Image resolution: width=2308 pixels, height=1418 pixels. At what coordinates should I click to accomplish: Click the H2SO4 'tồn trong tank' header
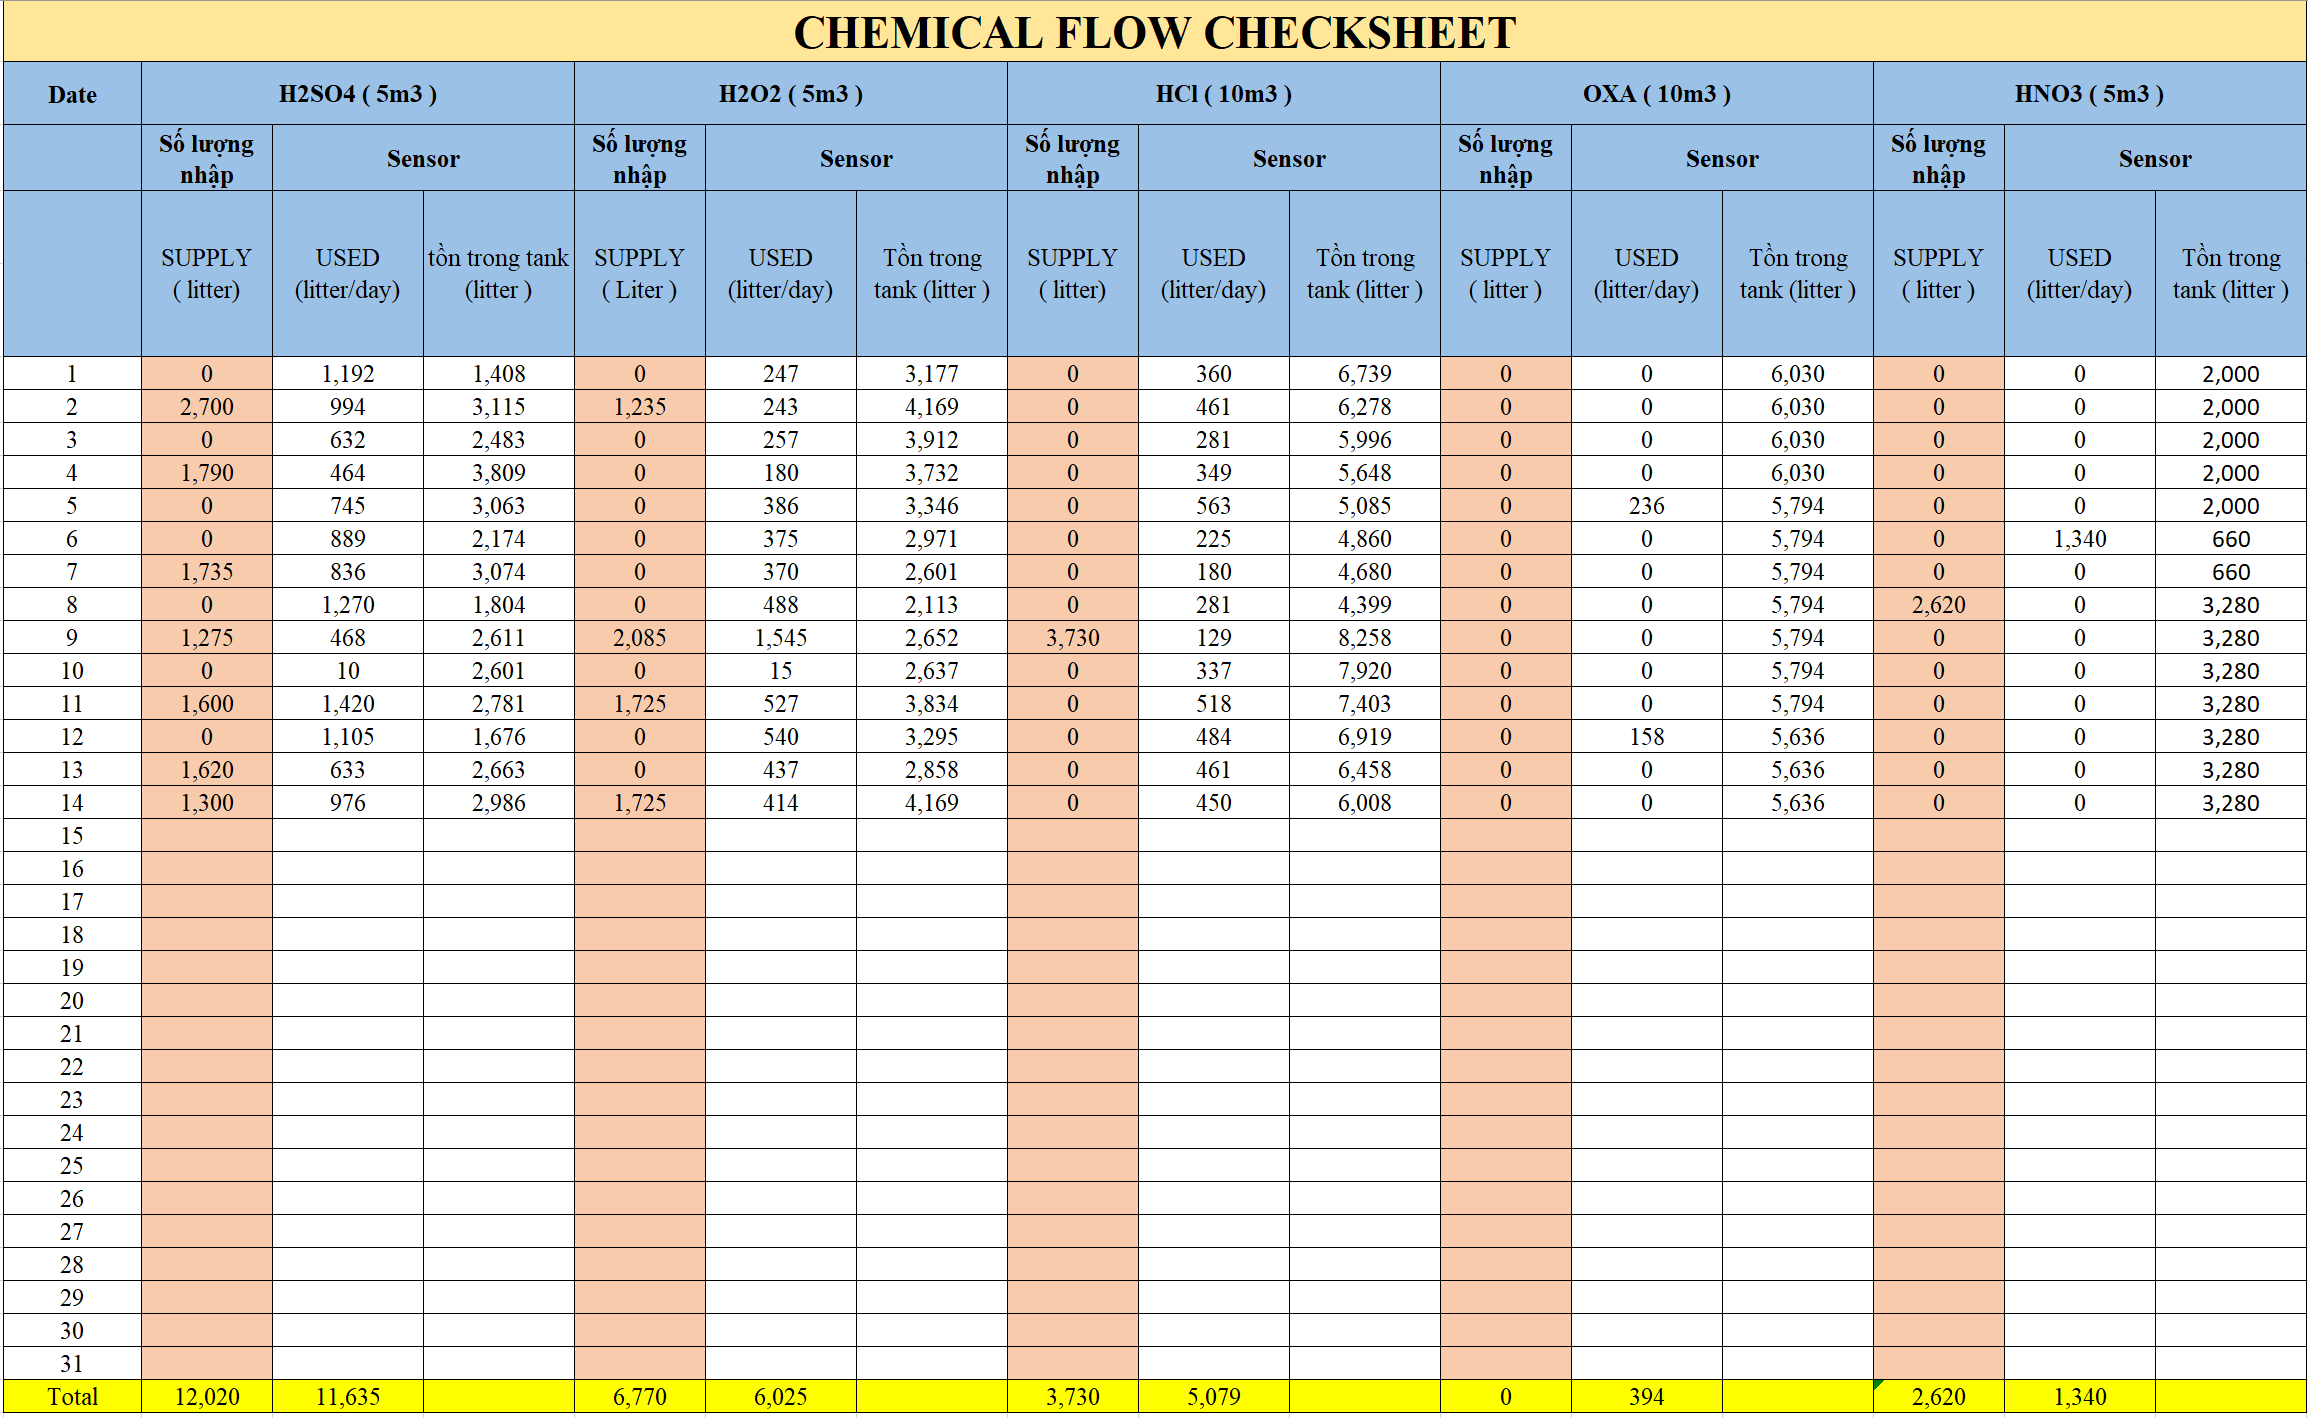point(498,273)
